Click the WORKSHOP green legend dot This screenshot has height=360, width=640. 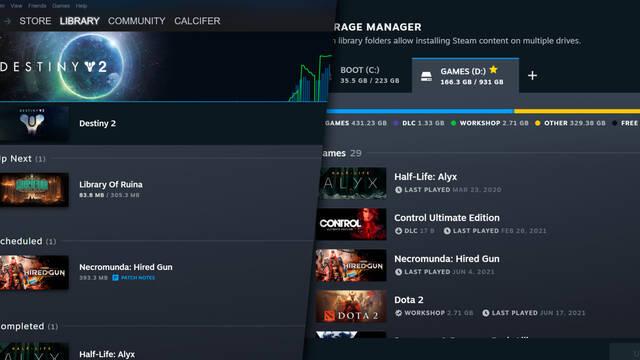pos(453,123)
